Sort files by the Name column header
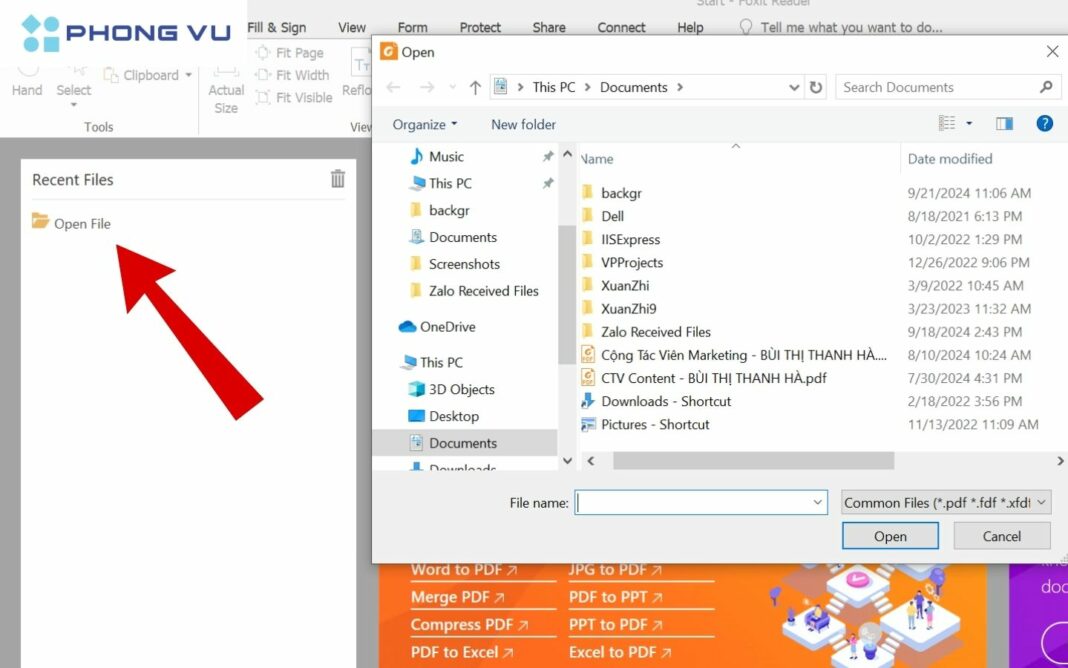 pos(597,159)
